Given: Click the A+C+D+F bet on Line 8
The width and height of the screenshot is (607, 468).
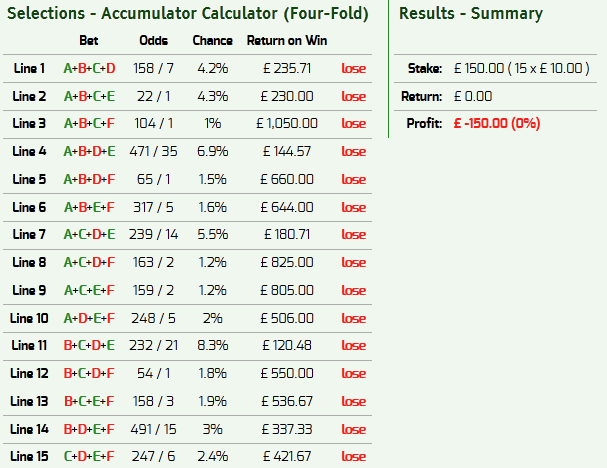Looking at the screenshot, I should (89, 262).
